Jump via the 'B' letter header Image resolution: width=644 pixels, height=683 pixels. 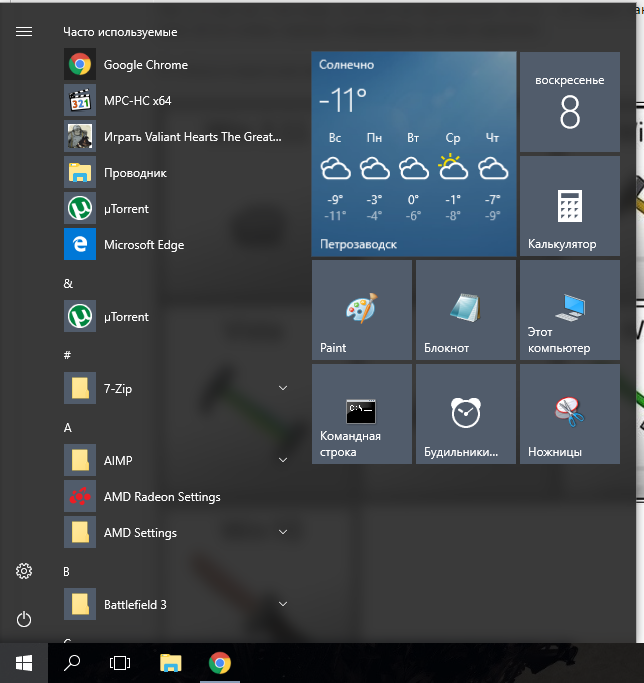[x=66, y=571]
